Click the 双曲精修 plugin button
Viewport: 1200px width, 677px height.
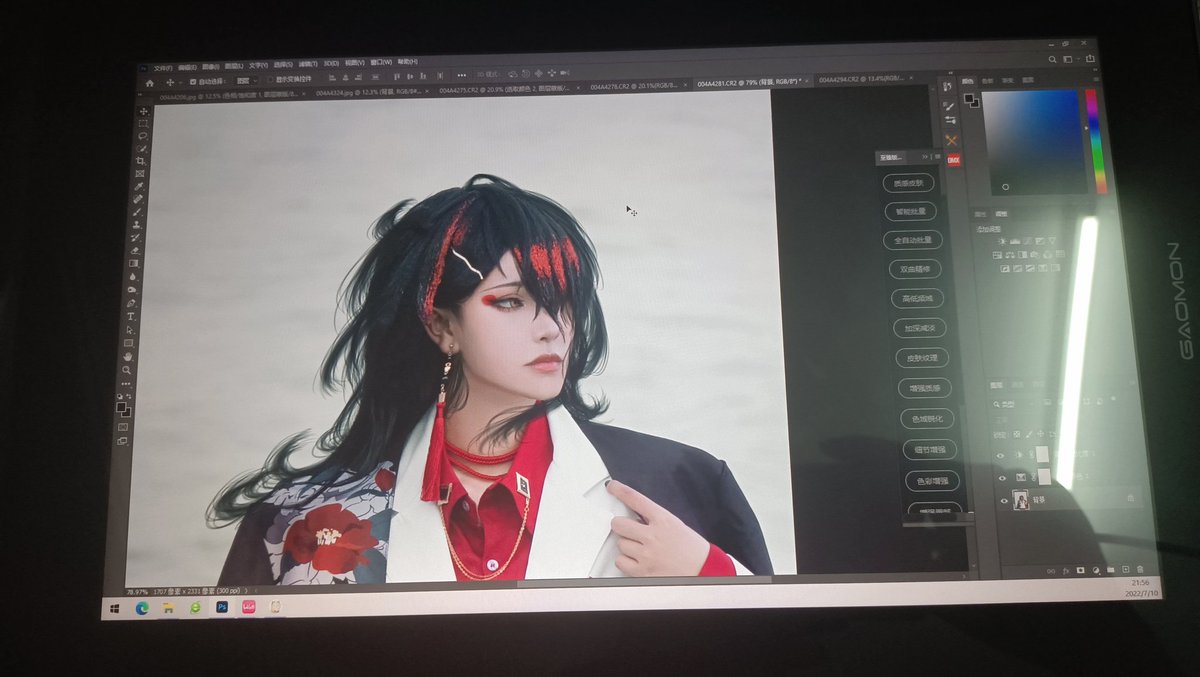click(x=914, y=269)
